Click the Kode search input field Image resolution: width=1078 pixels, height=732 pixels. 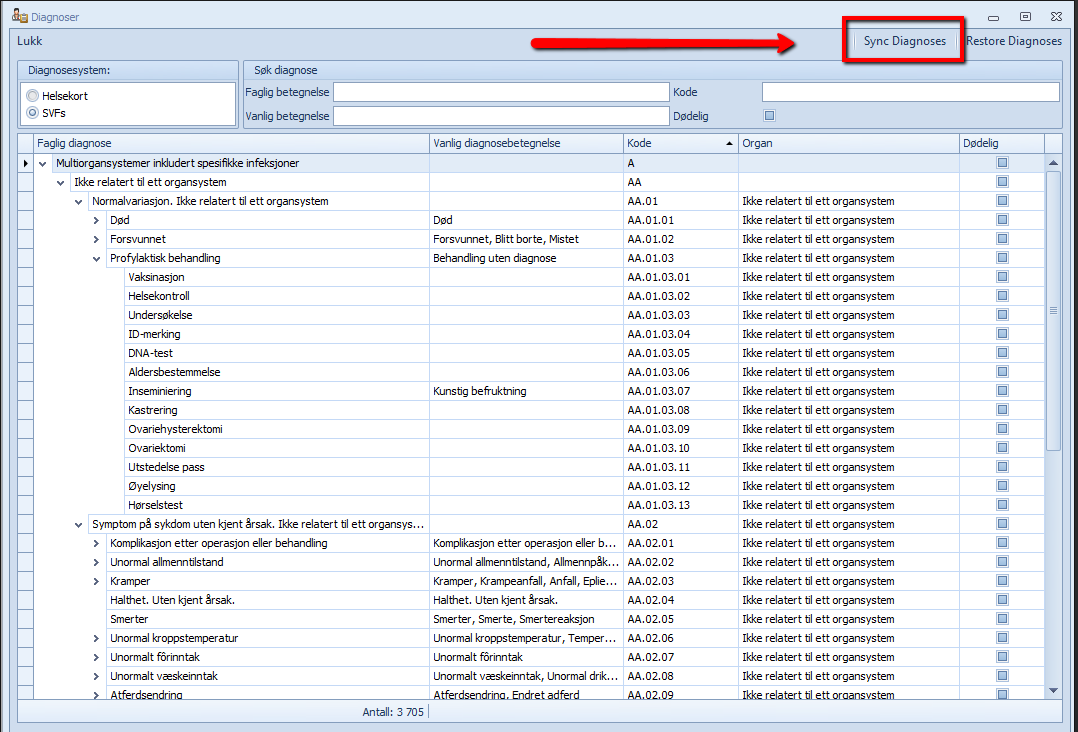coord(910,93)
